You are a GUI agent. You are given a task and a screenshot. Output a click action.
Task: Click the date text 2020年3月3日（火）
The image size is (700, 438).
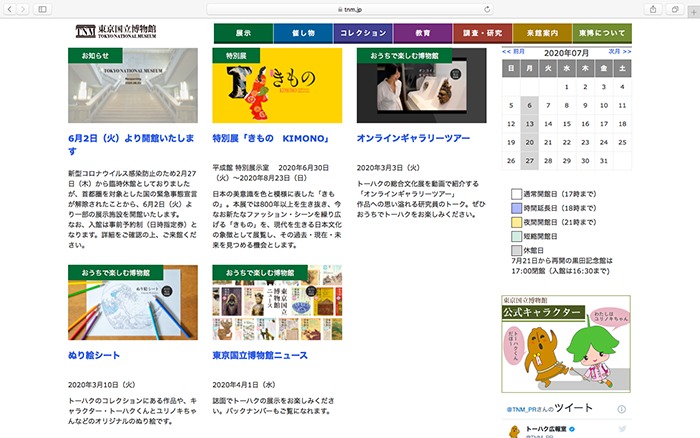pyautogui.click(x=388, y=168)
